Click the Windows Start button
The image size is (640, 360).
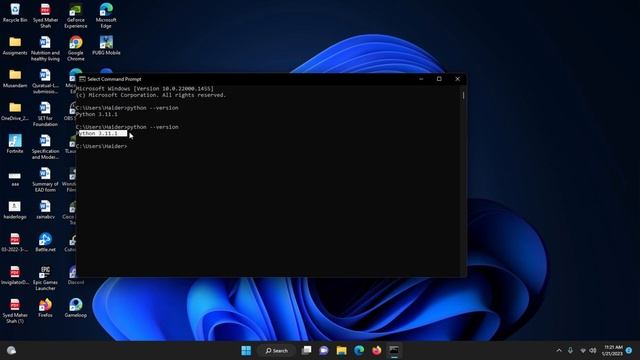(x=246, y=350)
